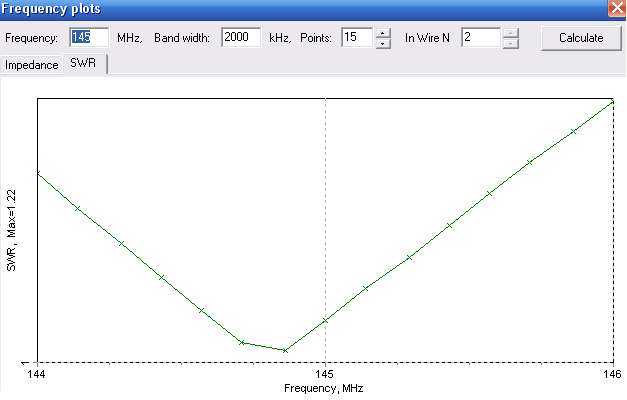Click the 146 frequency axis value
Screen dimensions: 627x400
click(612, 374)
